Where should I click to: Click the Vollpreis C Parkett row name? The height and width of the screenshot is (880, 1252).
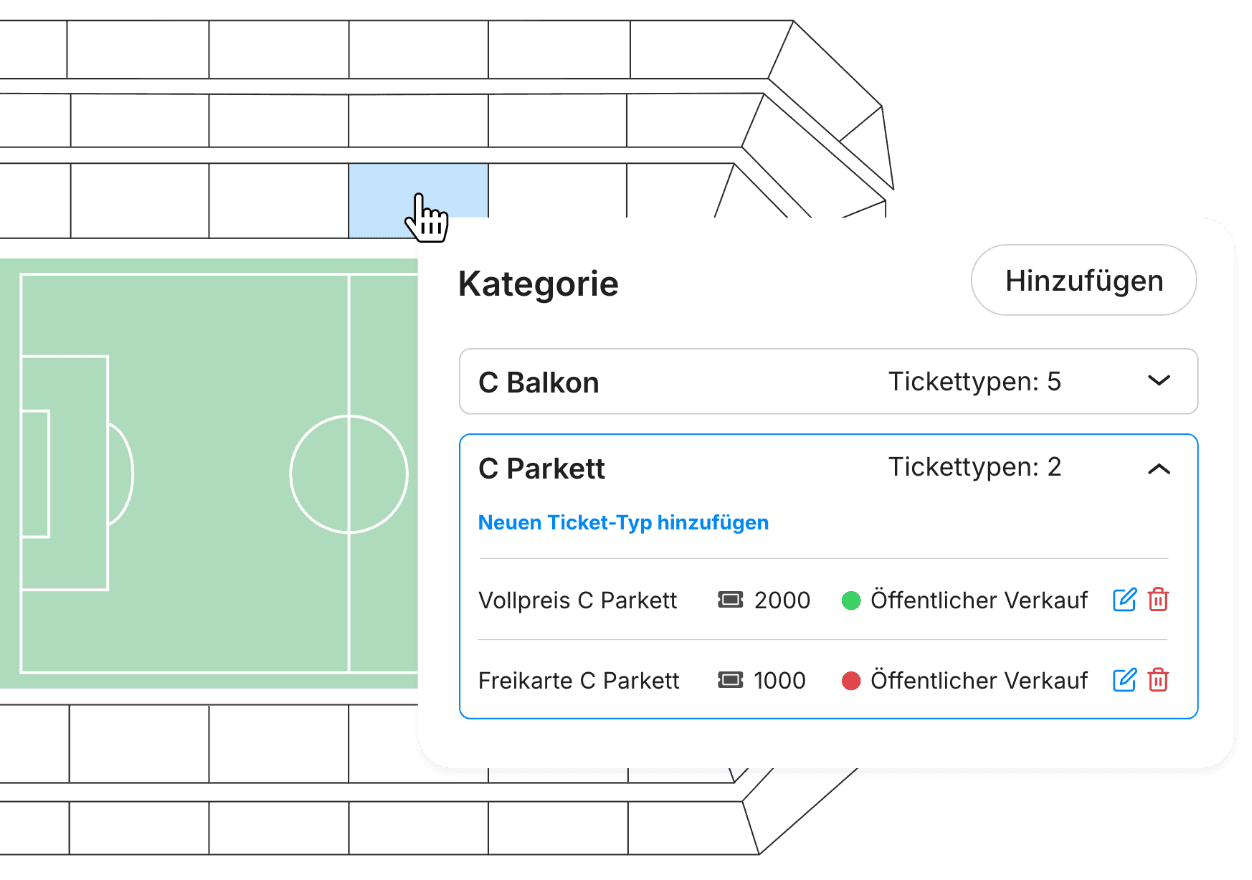click(578, 601)
